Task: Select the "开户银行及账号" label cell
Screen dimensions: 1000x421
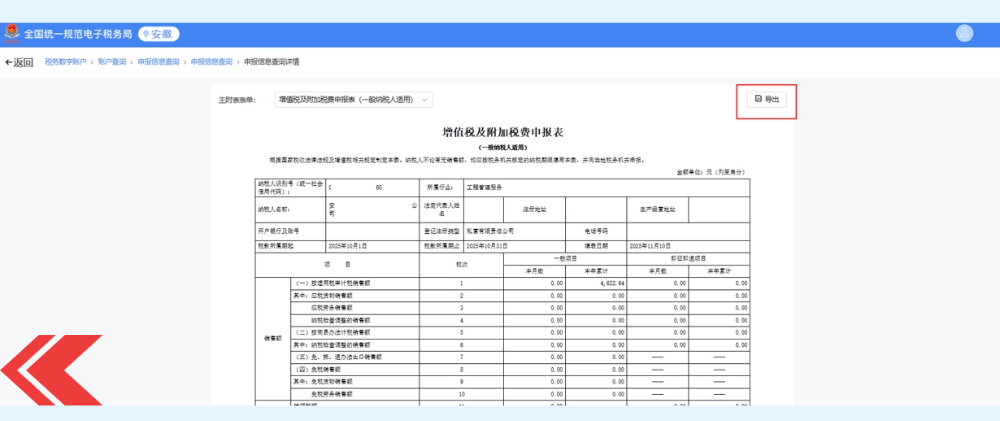Action: 290,232
